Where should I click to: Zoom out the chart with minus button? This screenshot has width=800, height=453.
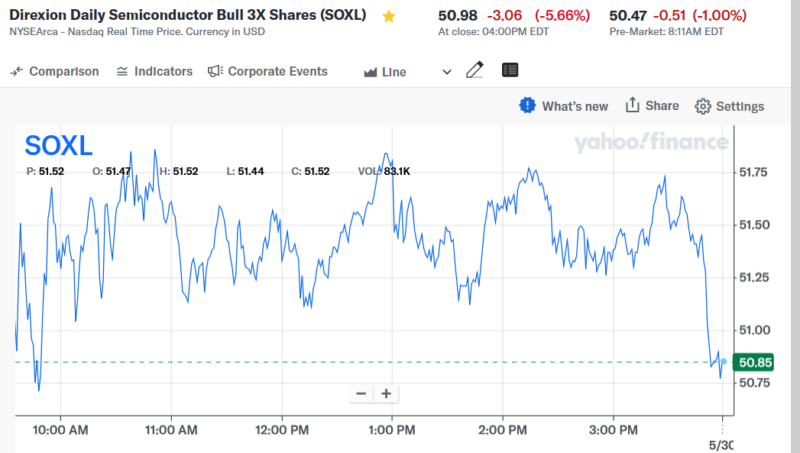click(x=361, y=393)
